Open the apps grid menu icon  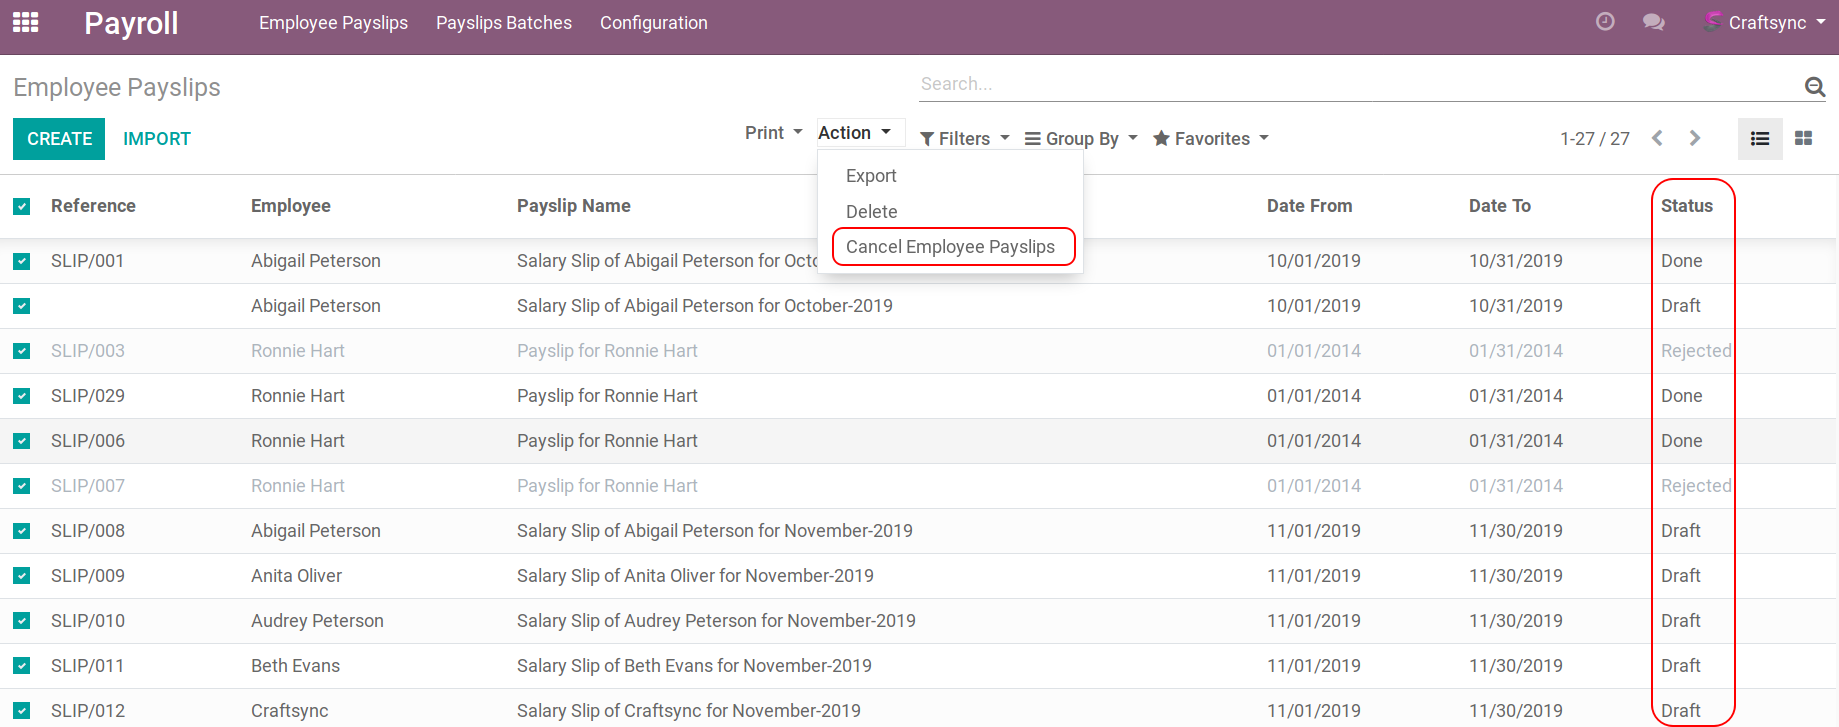(x=25, y=22)
